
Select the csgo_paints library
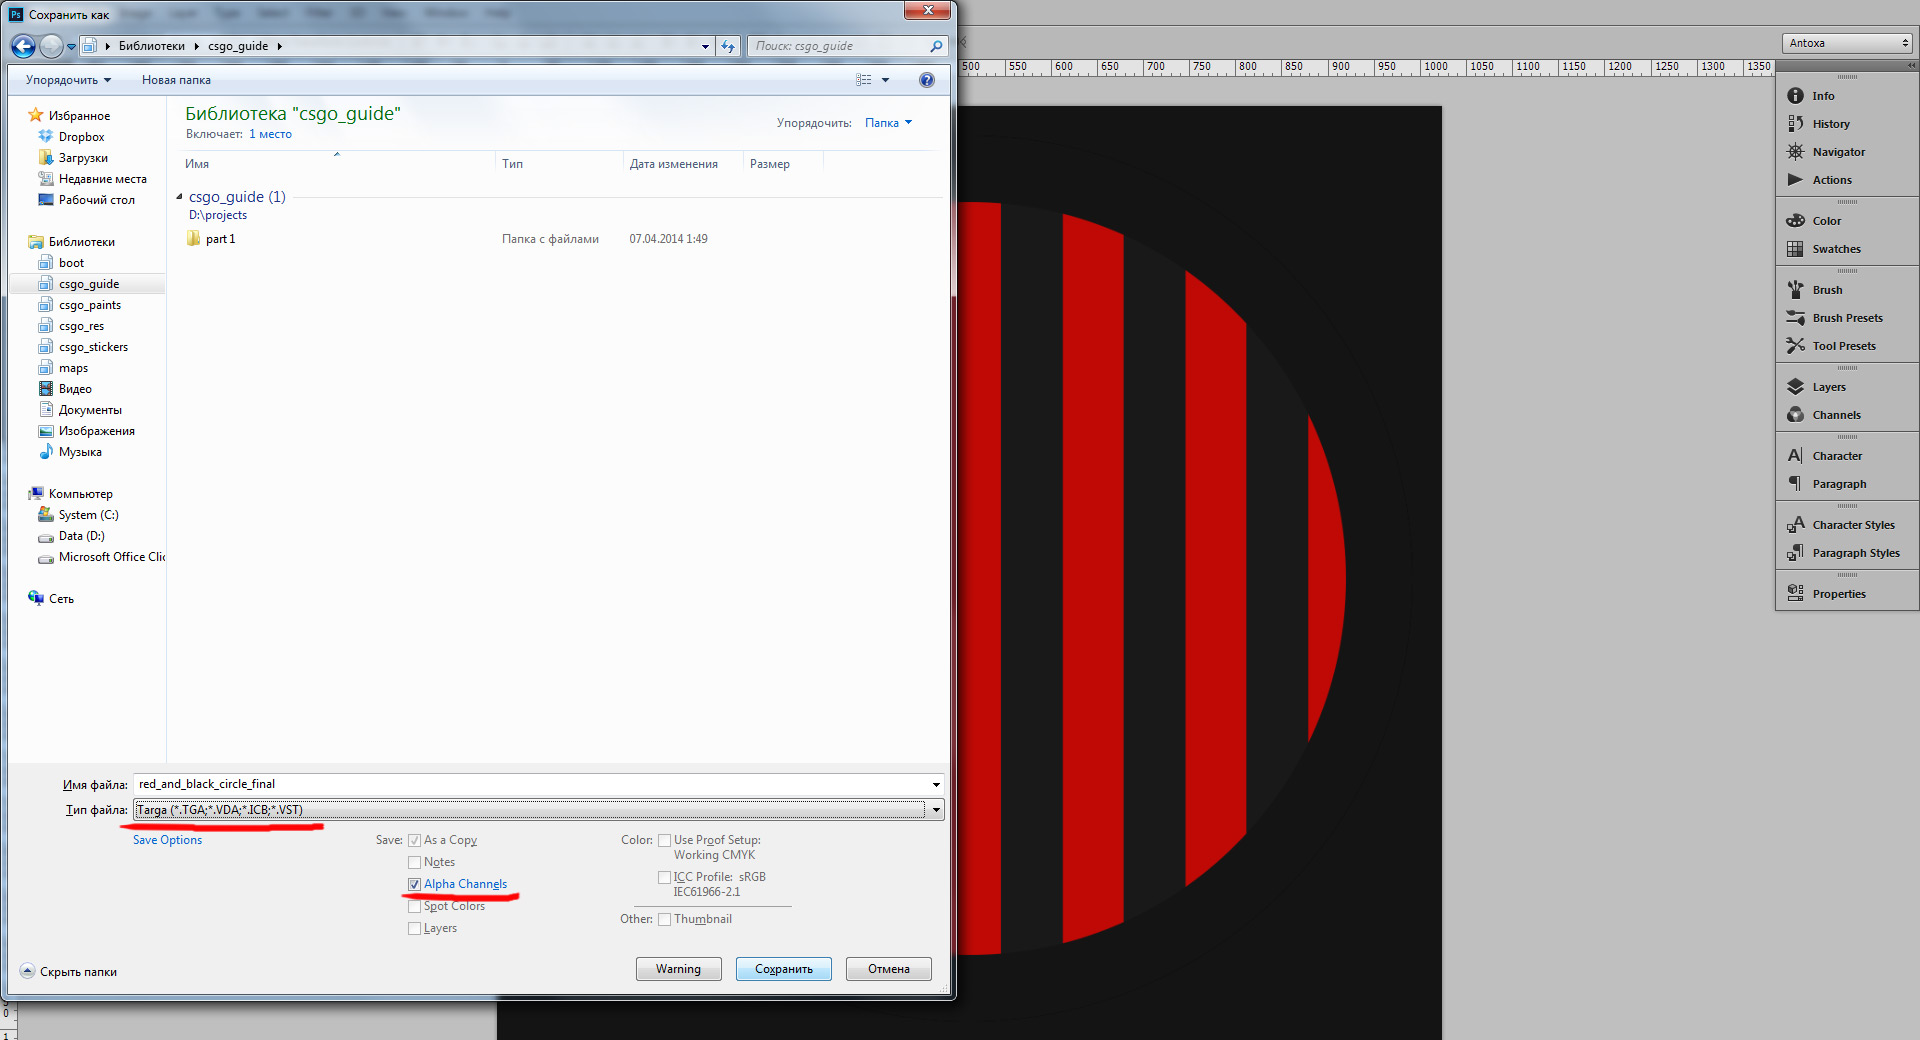tap(89, 305)
